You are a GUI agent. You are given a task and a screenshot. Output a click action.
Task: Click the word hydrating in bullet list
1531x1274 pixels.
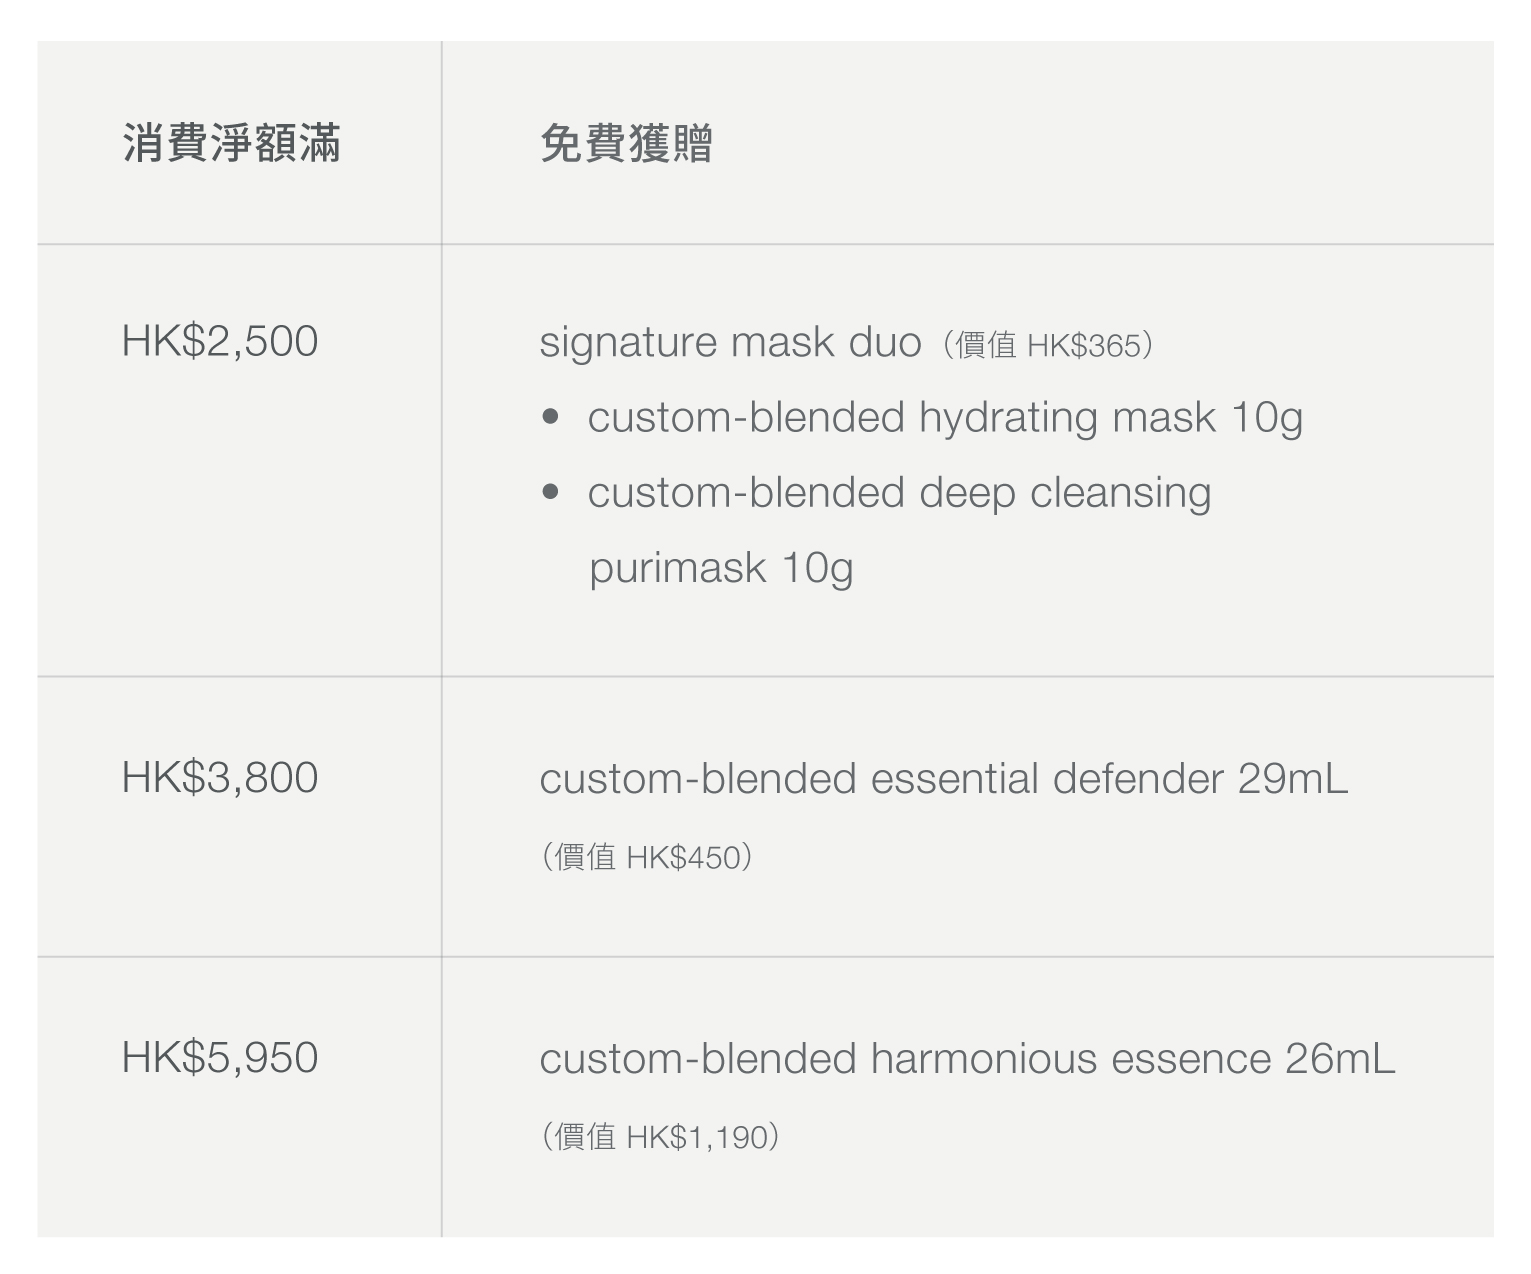tap(1009, 418)
